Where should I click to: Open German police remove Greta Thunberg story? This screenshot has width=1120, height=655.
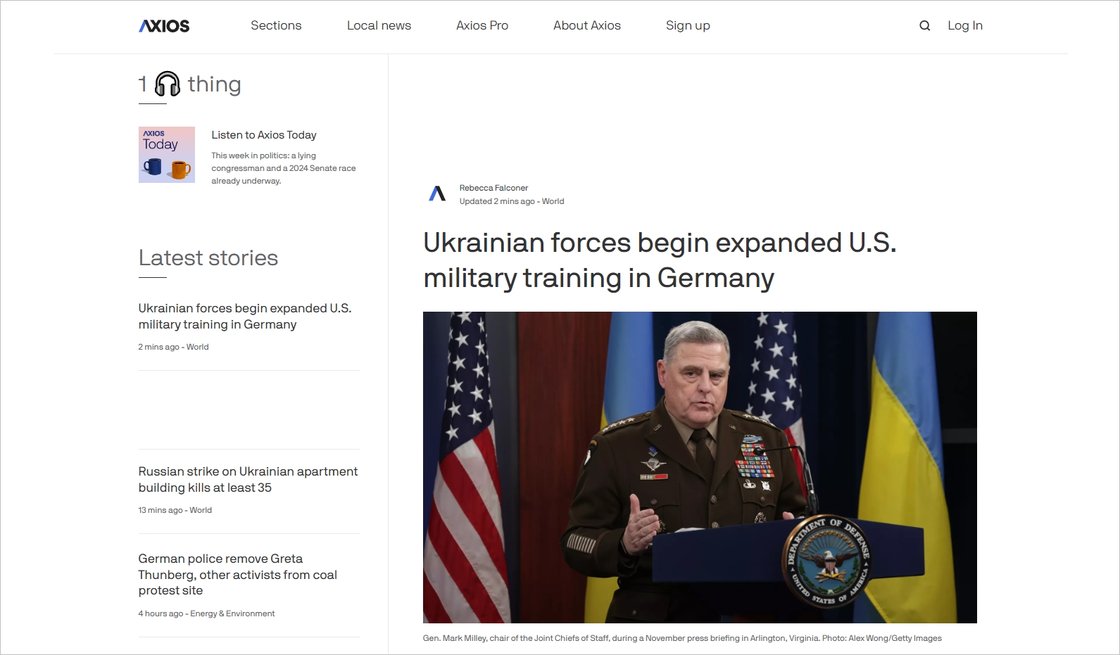tap(238, 574)
